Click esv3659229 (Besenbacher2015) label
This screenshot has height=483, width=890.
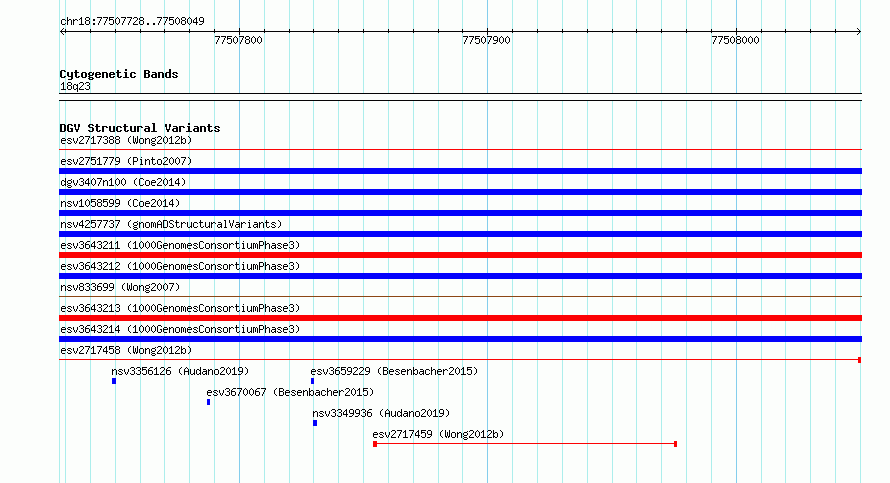click(x=394, y=371)
